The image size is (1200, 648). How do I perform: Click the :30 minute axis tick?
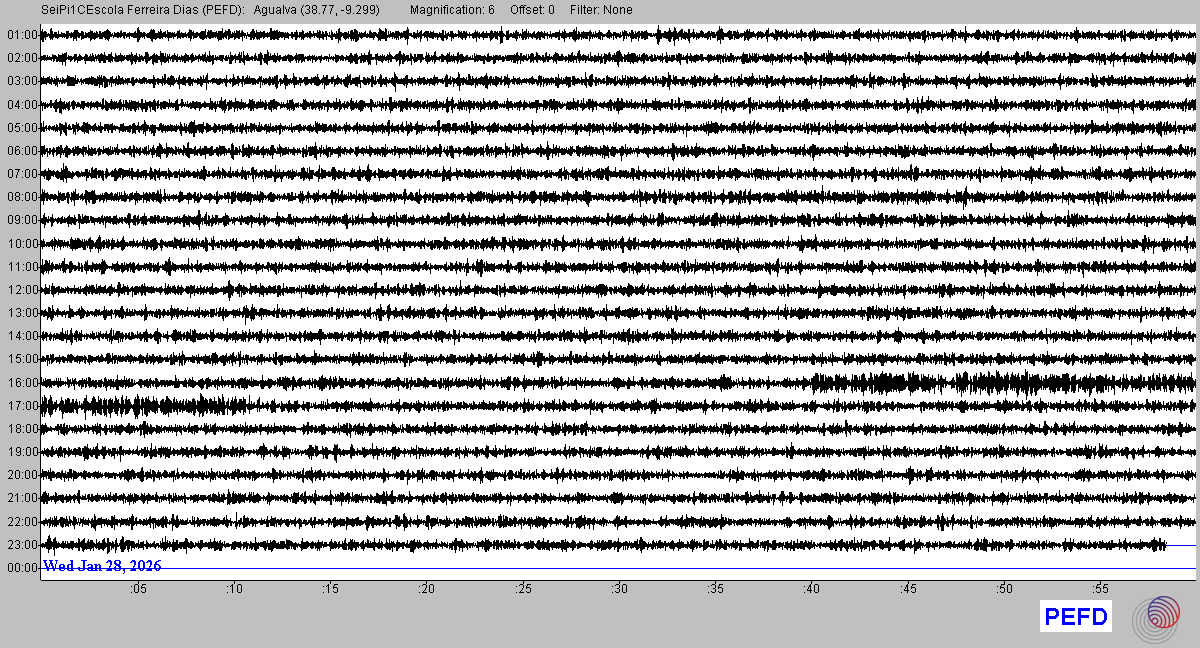pos(620,589)
